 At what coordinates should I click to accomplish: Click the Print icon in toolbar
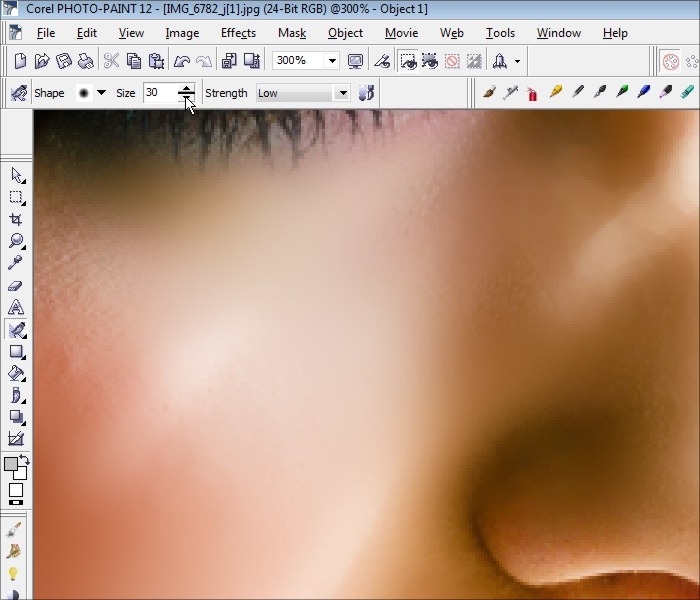(x=87, y=61)
